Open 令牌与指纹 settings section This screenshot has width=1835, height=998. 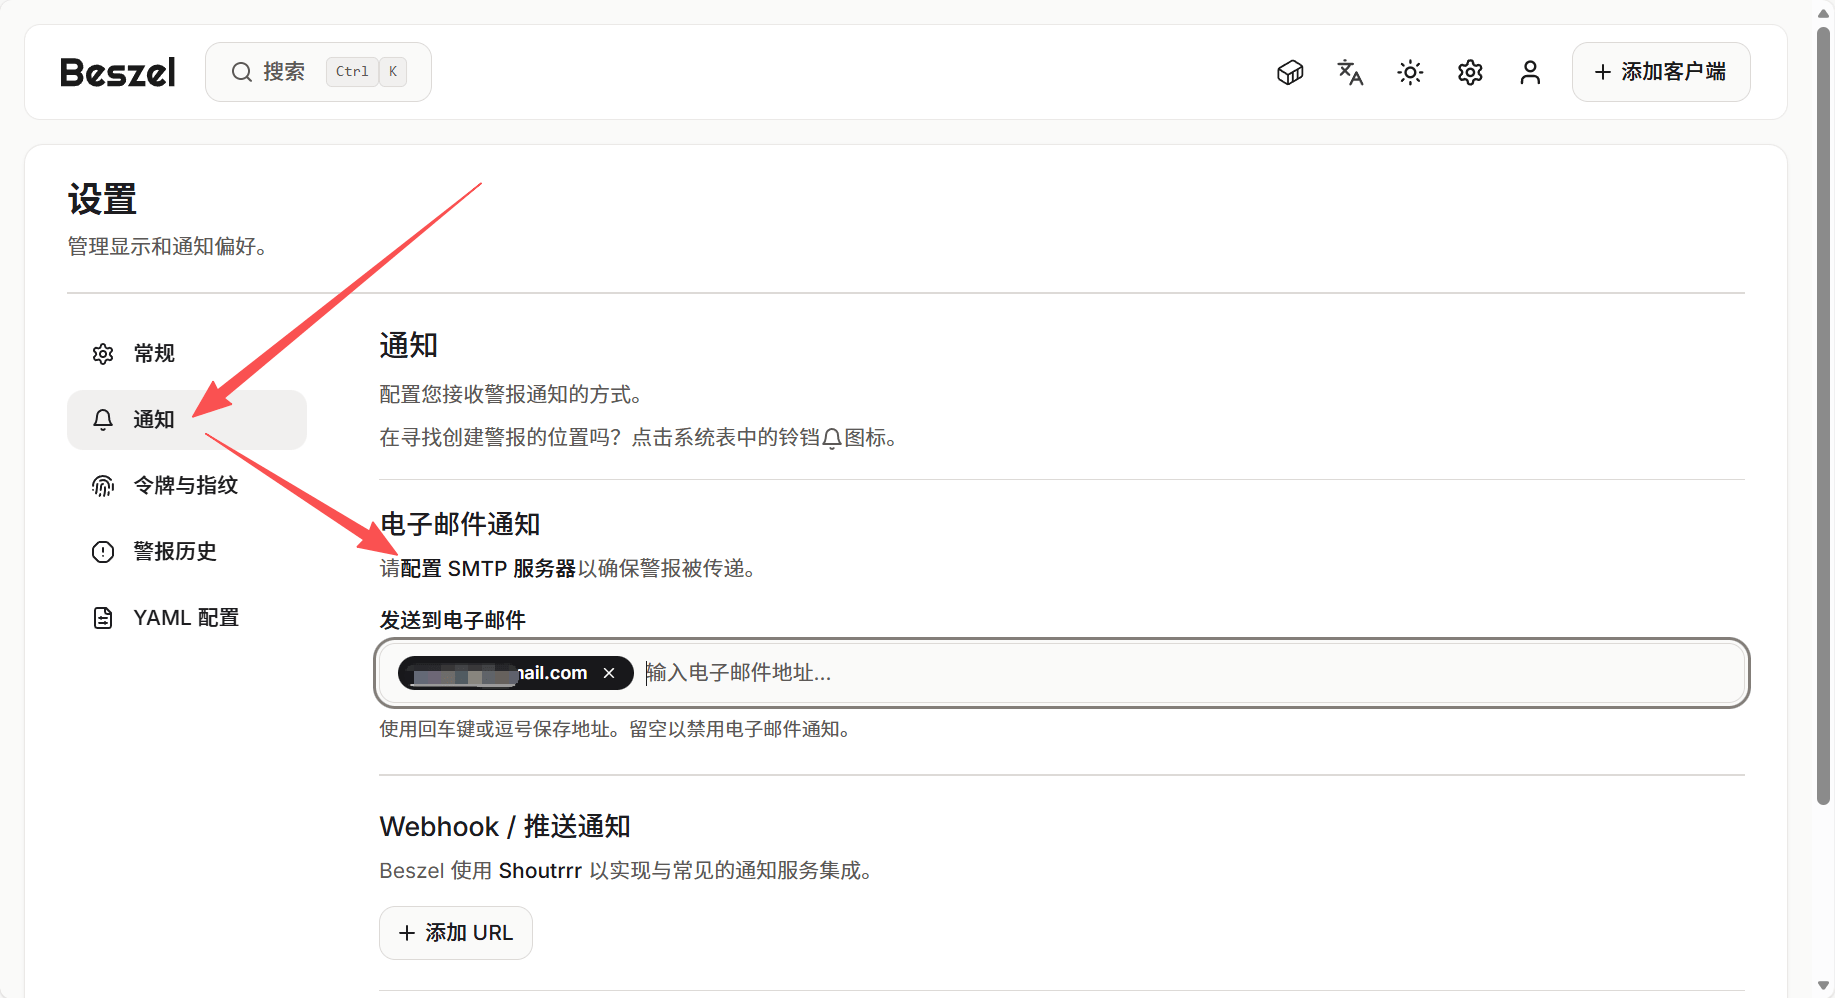[185, 486]
